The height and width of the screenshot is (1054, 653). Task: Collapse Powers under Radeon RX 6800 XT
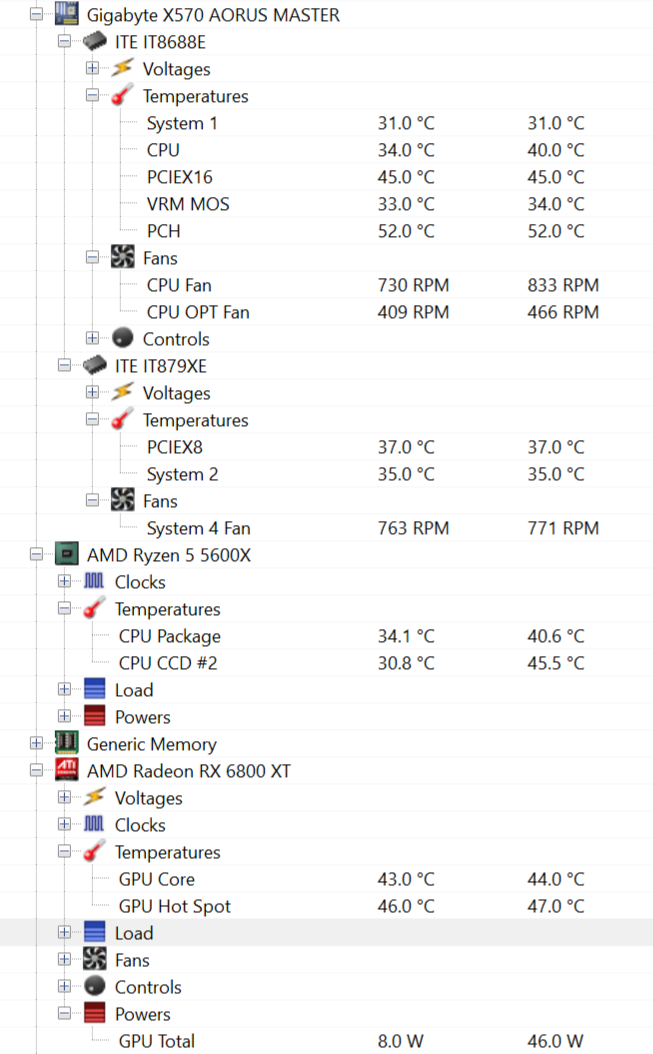tap(64, 1014)
